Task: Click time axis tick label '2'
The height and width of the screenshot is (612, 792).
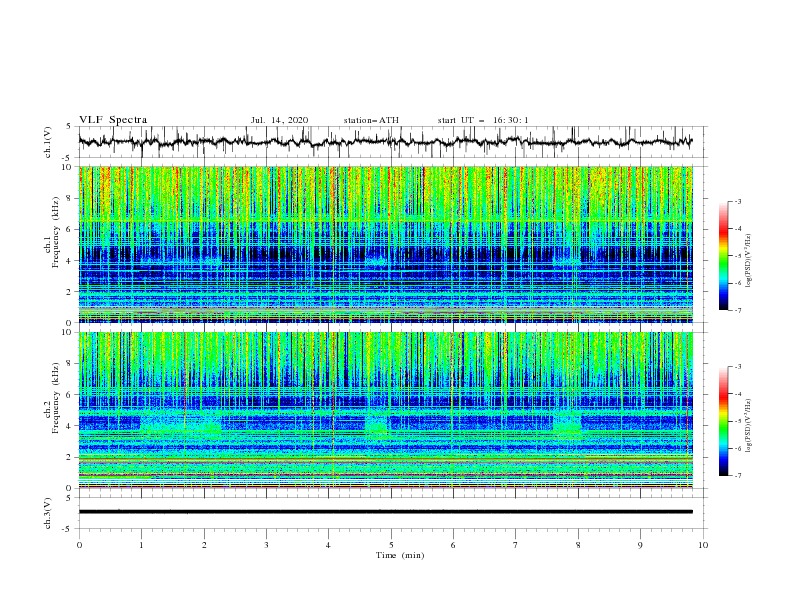Action: [x=204, y=545]
